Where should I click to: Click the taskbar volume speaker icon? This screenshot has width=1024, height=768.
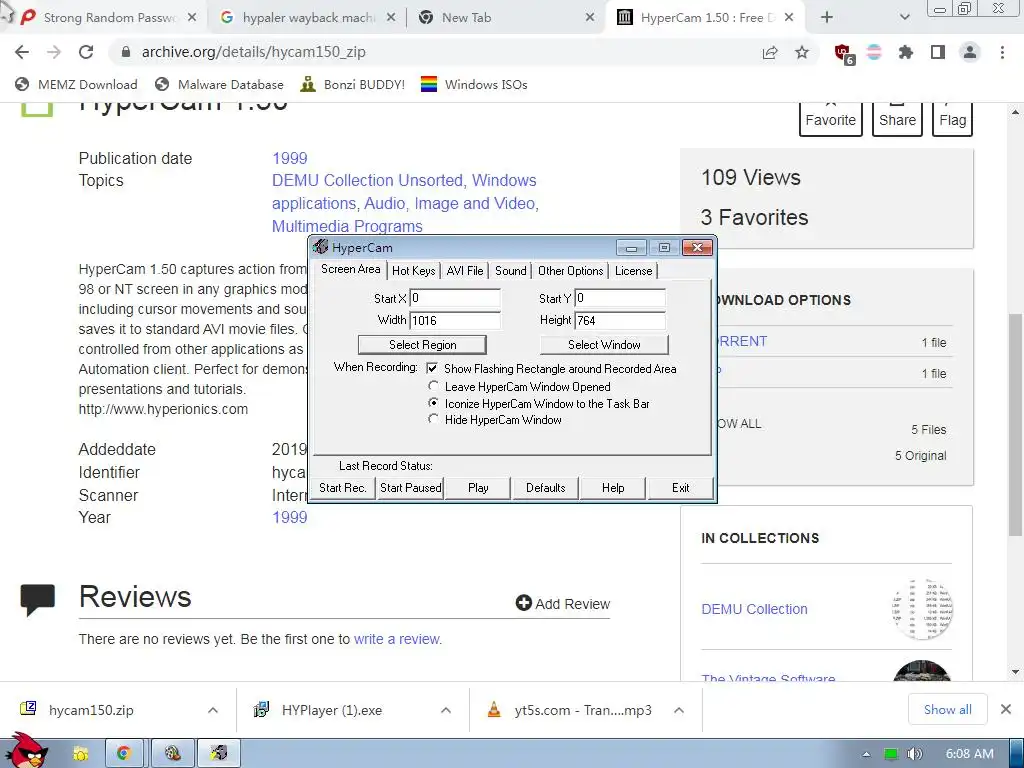914,754
